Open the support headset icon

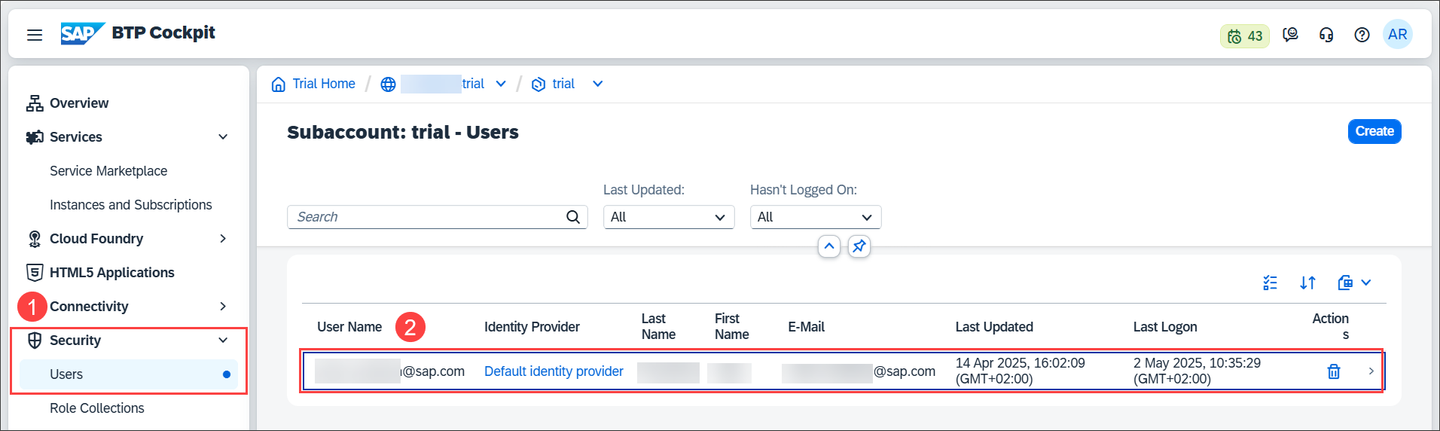tap(1327, 35)
